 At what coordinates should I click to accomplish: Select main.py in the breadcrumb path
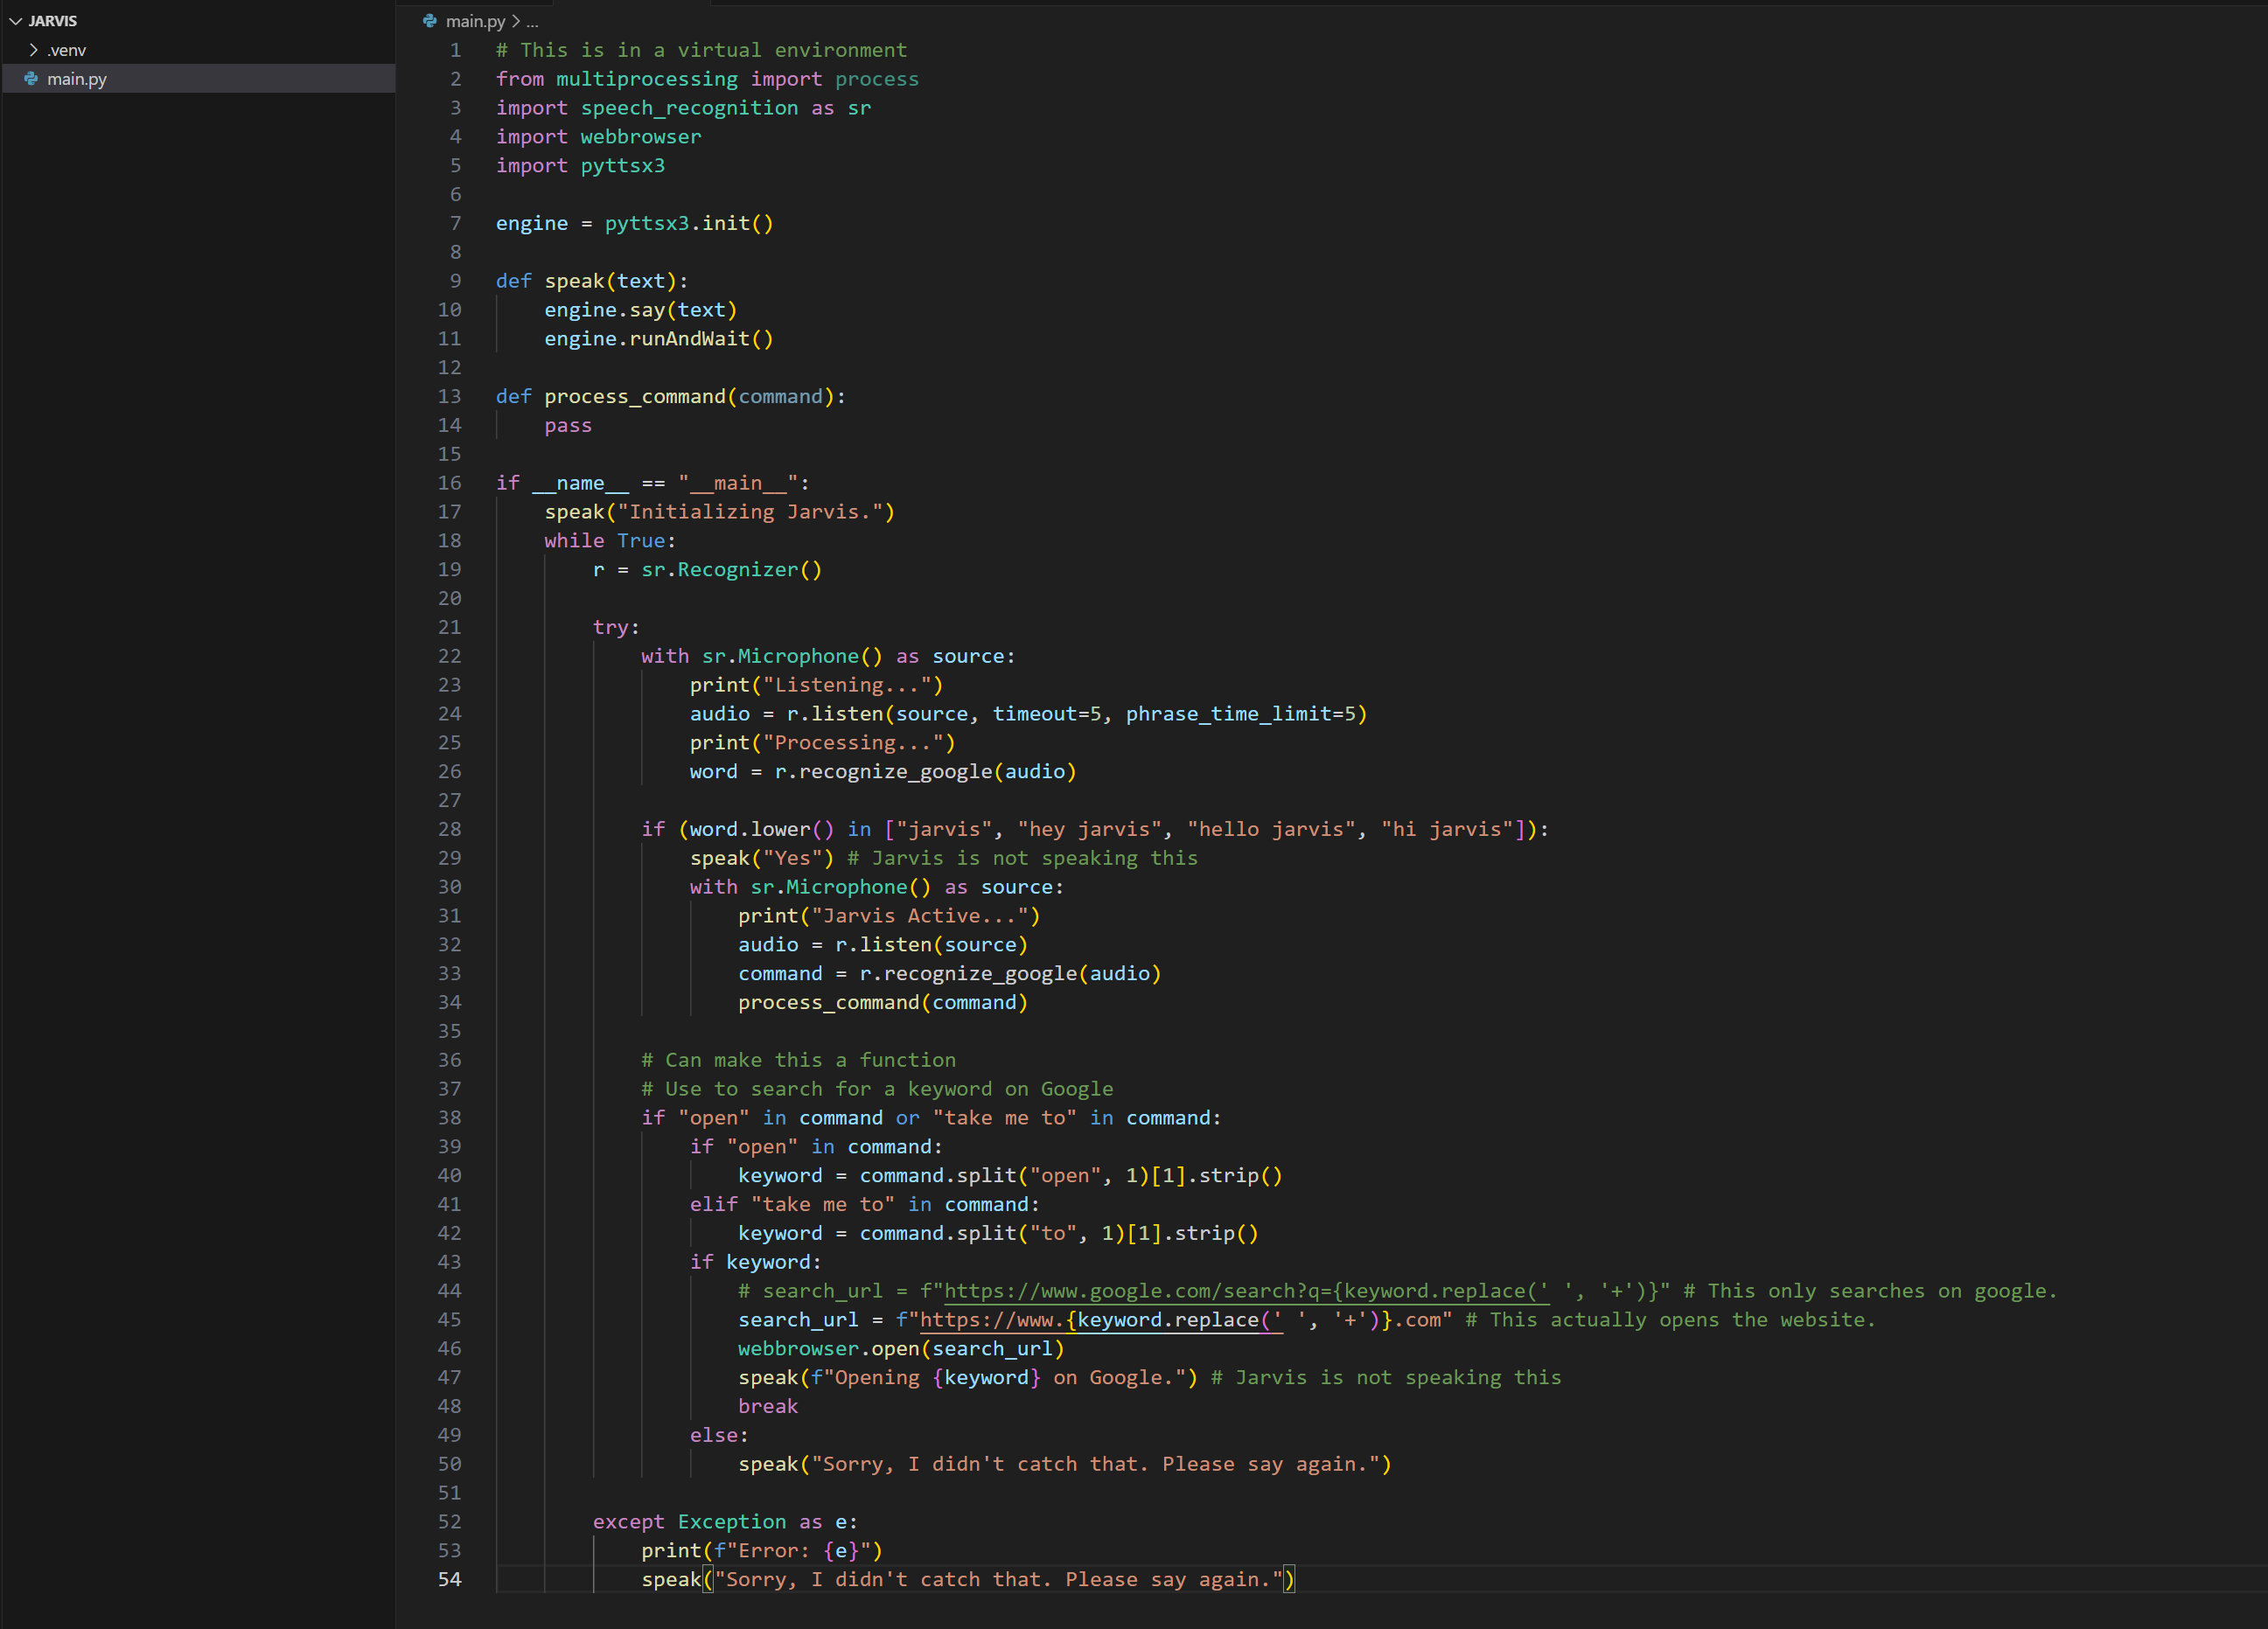coord(475,21)
